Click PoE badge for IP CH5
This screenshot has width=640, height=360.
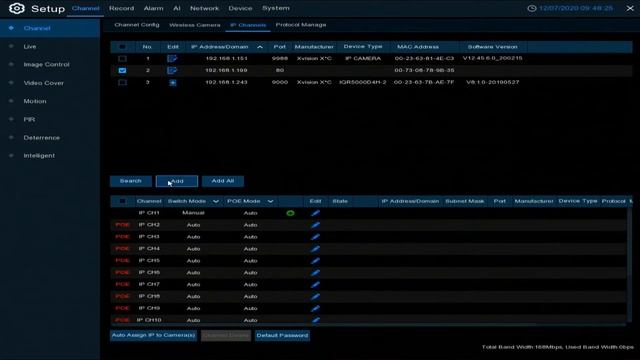122,260
